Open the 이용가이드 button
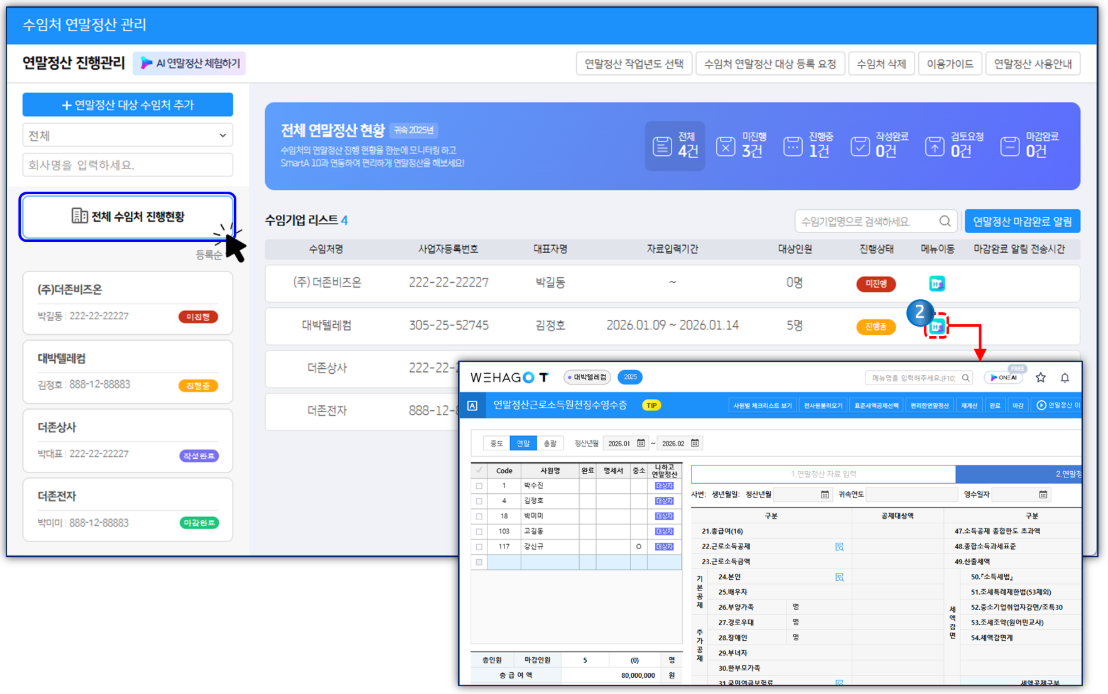The height and width of the screenshot is (694, 1108). (950, 64)
